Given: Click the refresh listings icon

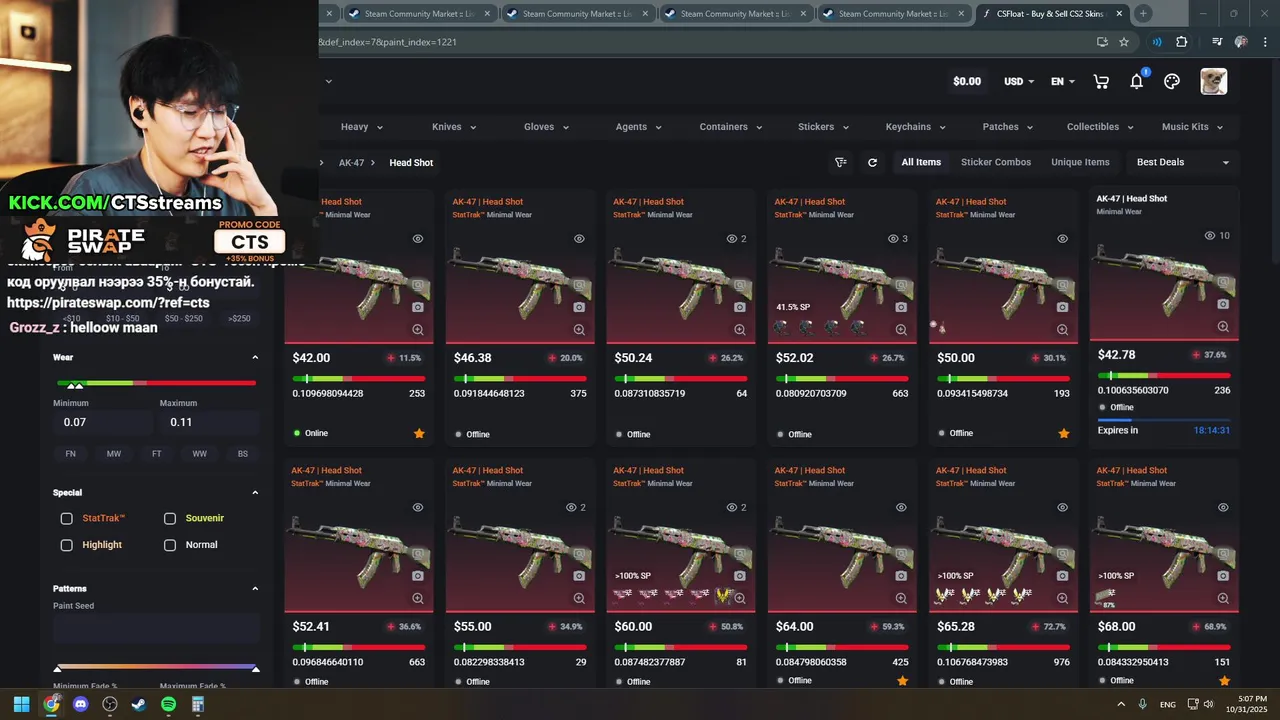Looking at the screenshot, I should 872,162.
